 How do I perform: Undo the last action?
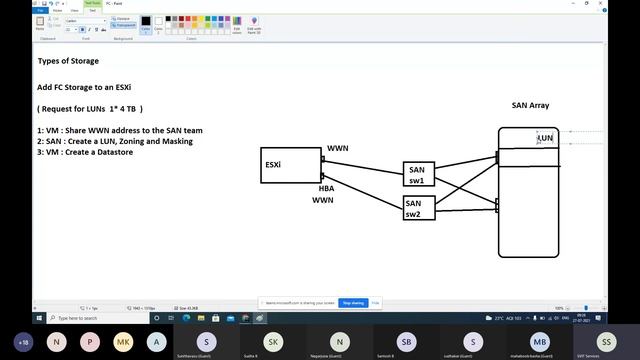[51, 3]
